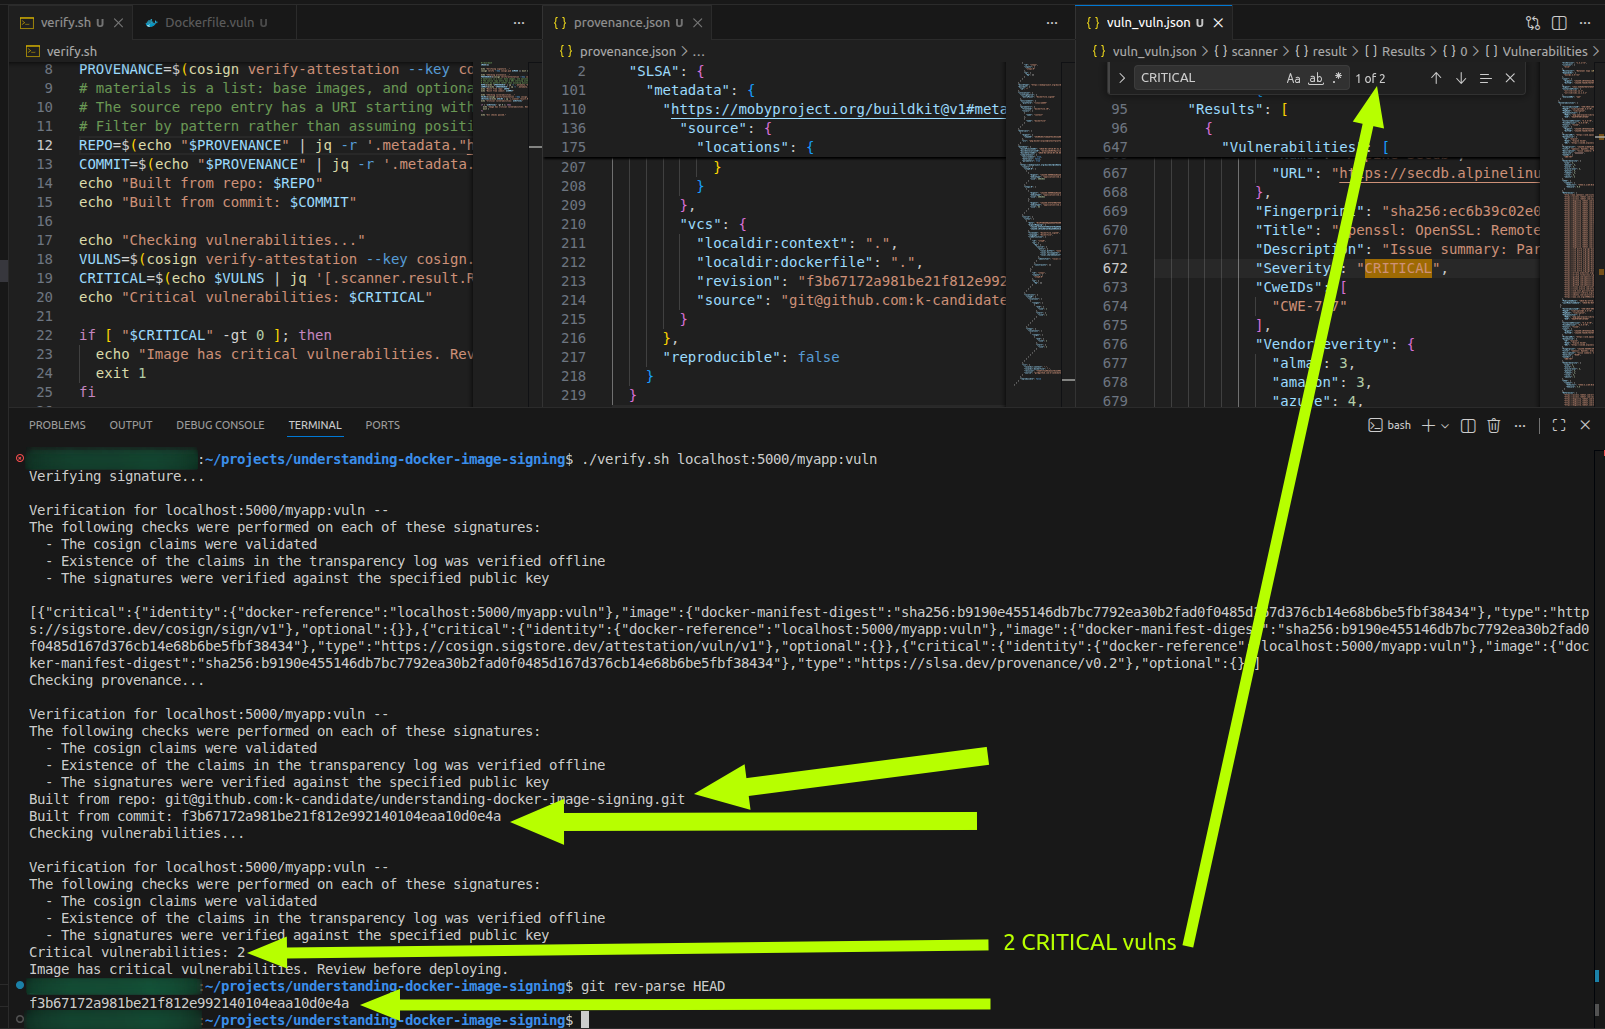Split the terminal pane
This screenshot has height=1029, width=1605.
click(1467, 425)
